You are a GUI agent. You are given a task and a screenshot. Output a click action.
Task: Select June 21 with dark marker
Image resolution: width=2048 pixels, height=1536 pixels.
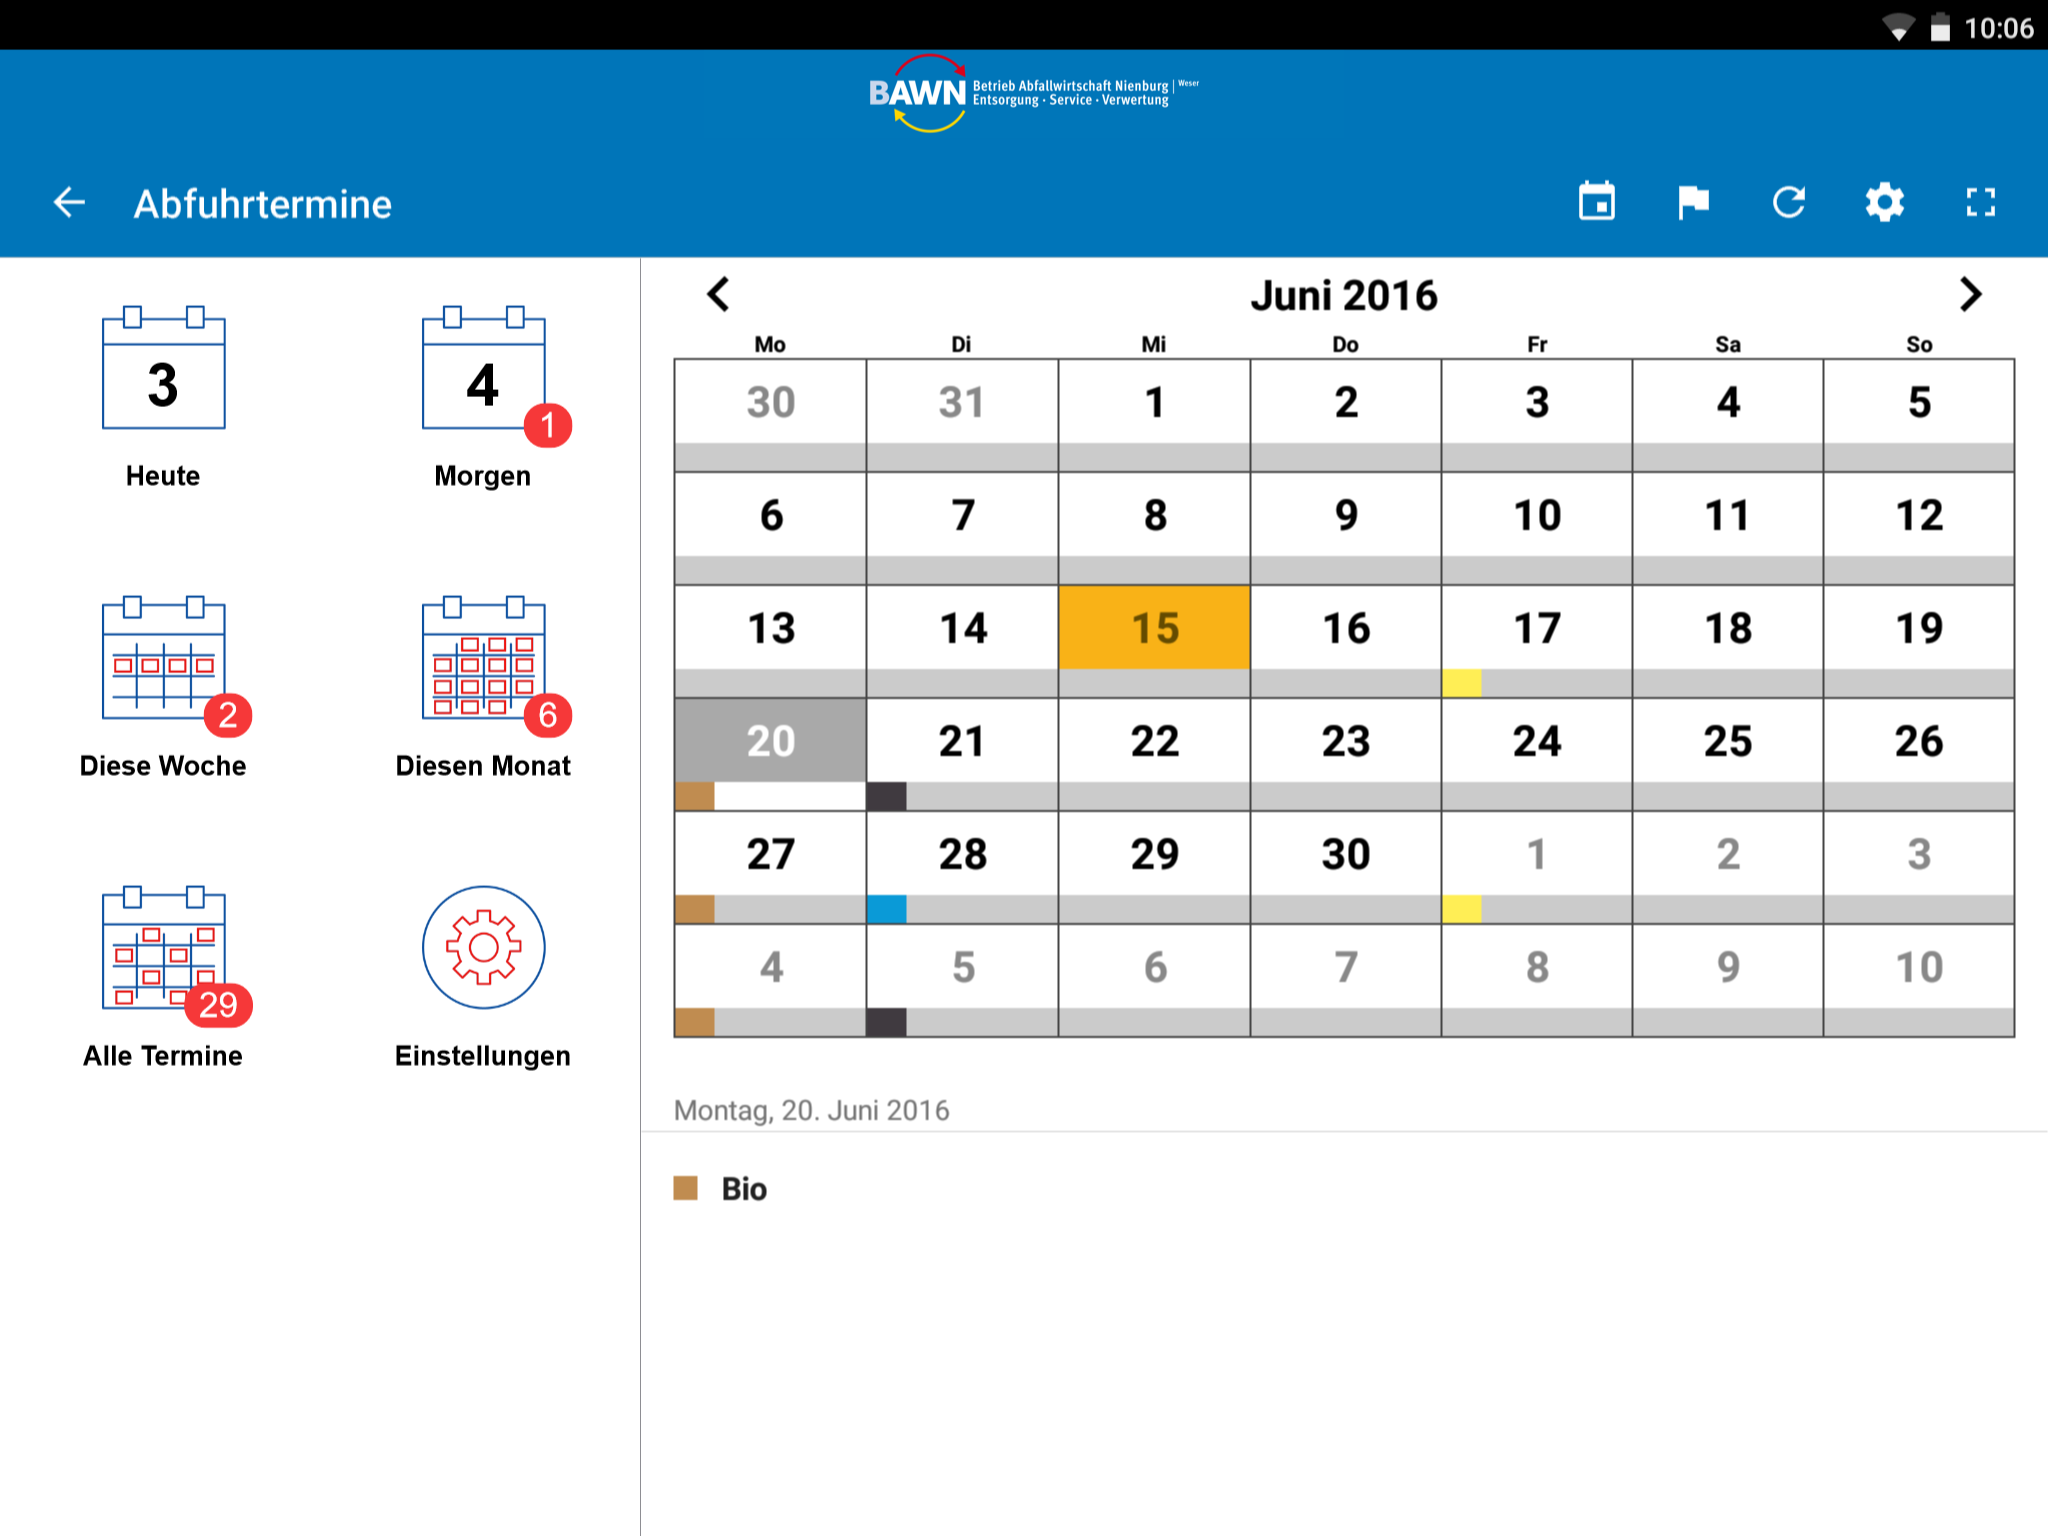(x=962, y=742)
